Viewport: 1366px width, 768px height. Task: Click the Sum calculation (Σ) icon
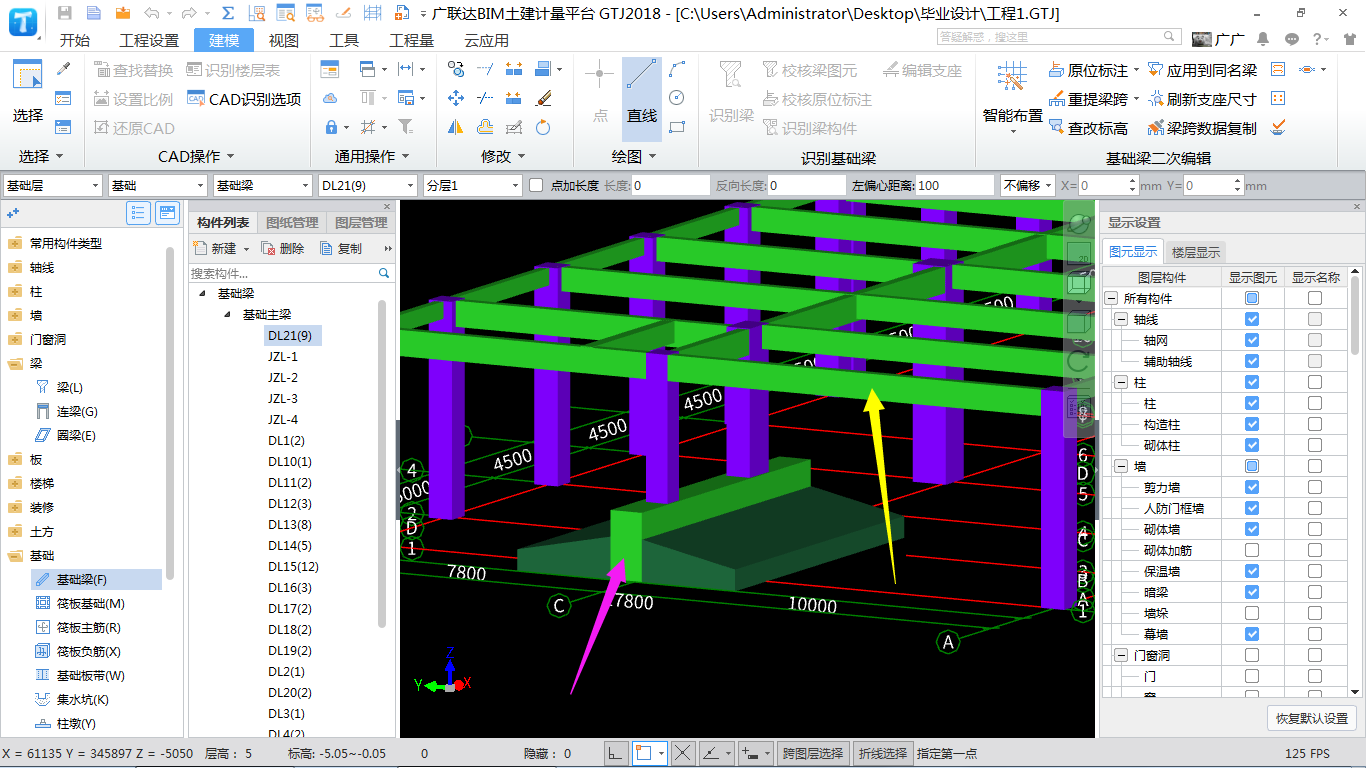(228, 13)
